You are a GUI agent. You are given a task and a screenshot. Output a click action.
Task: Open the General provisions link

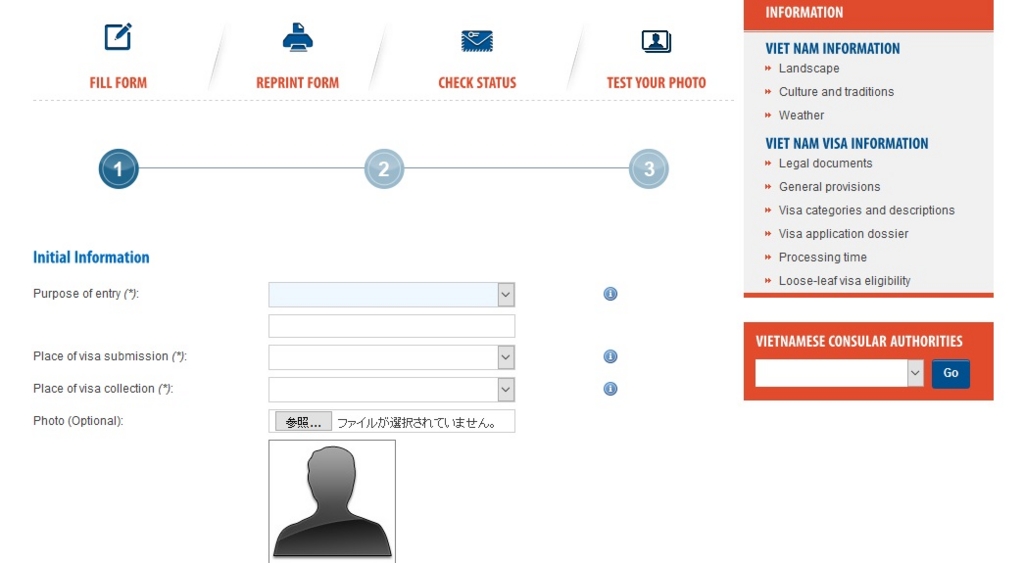[829, 187]
